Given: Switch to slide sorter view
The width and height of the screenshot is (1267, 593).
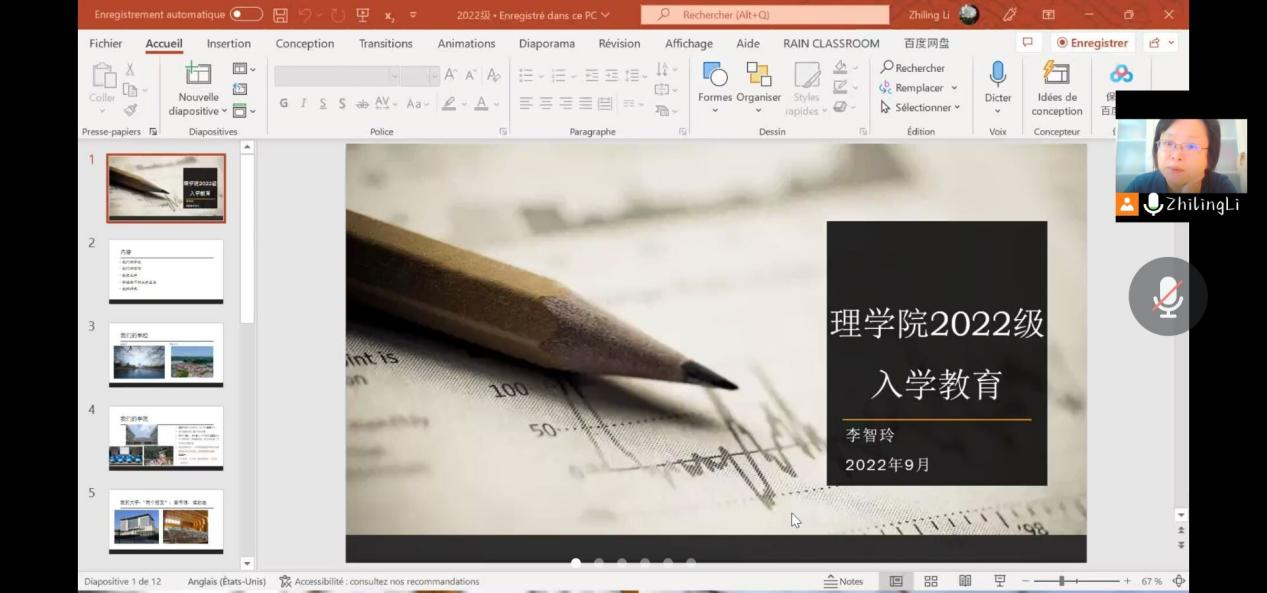Looking at the screenshot, I should (x=931, y=581).
